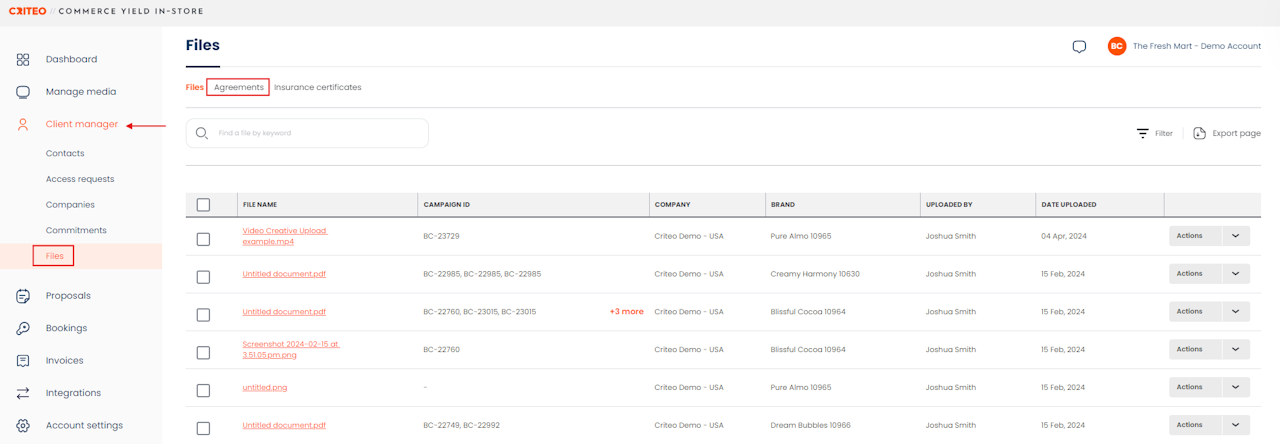The image size is (1280, 444).
Task: Open the chat message icon in header
Action: (x=1079, y=47)
